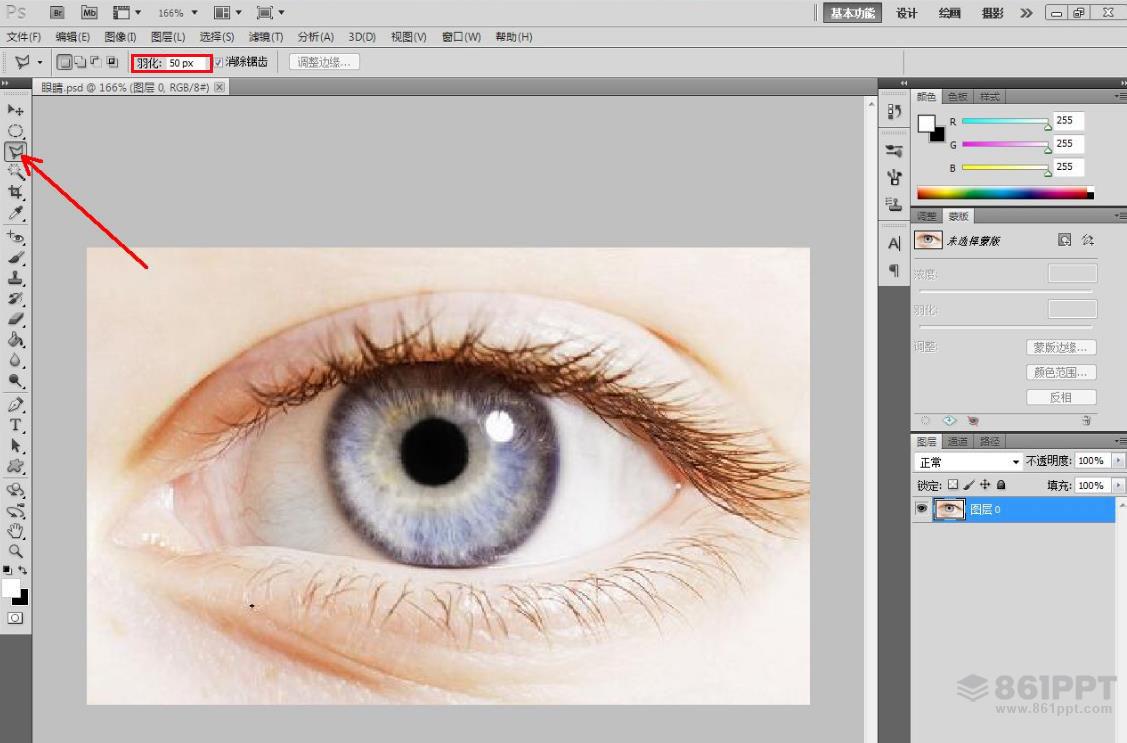The height and width of the screenshot is (743, 1127).
Task: Click the 基本功能 workspace button
Action: (852, 13)
